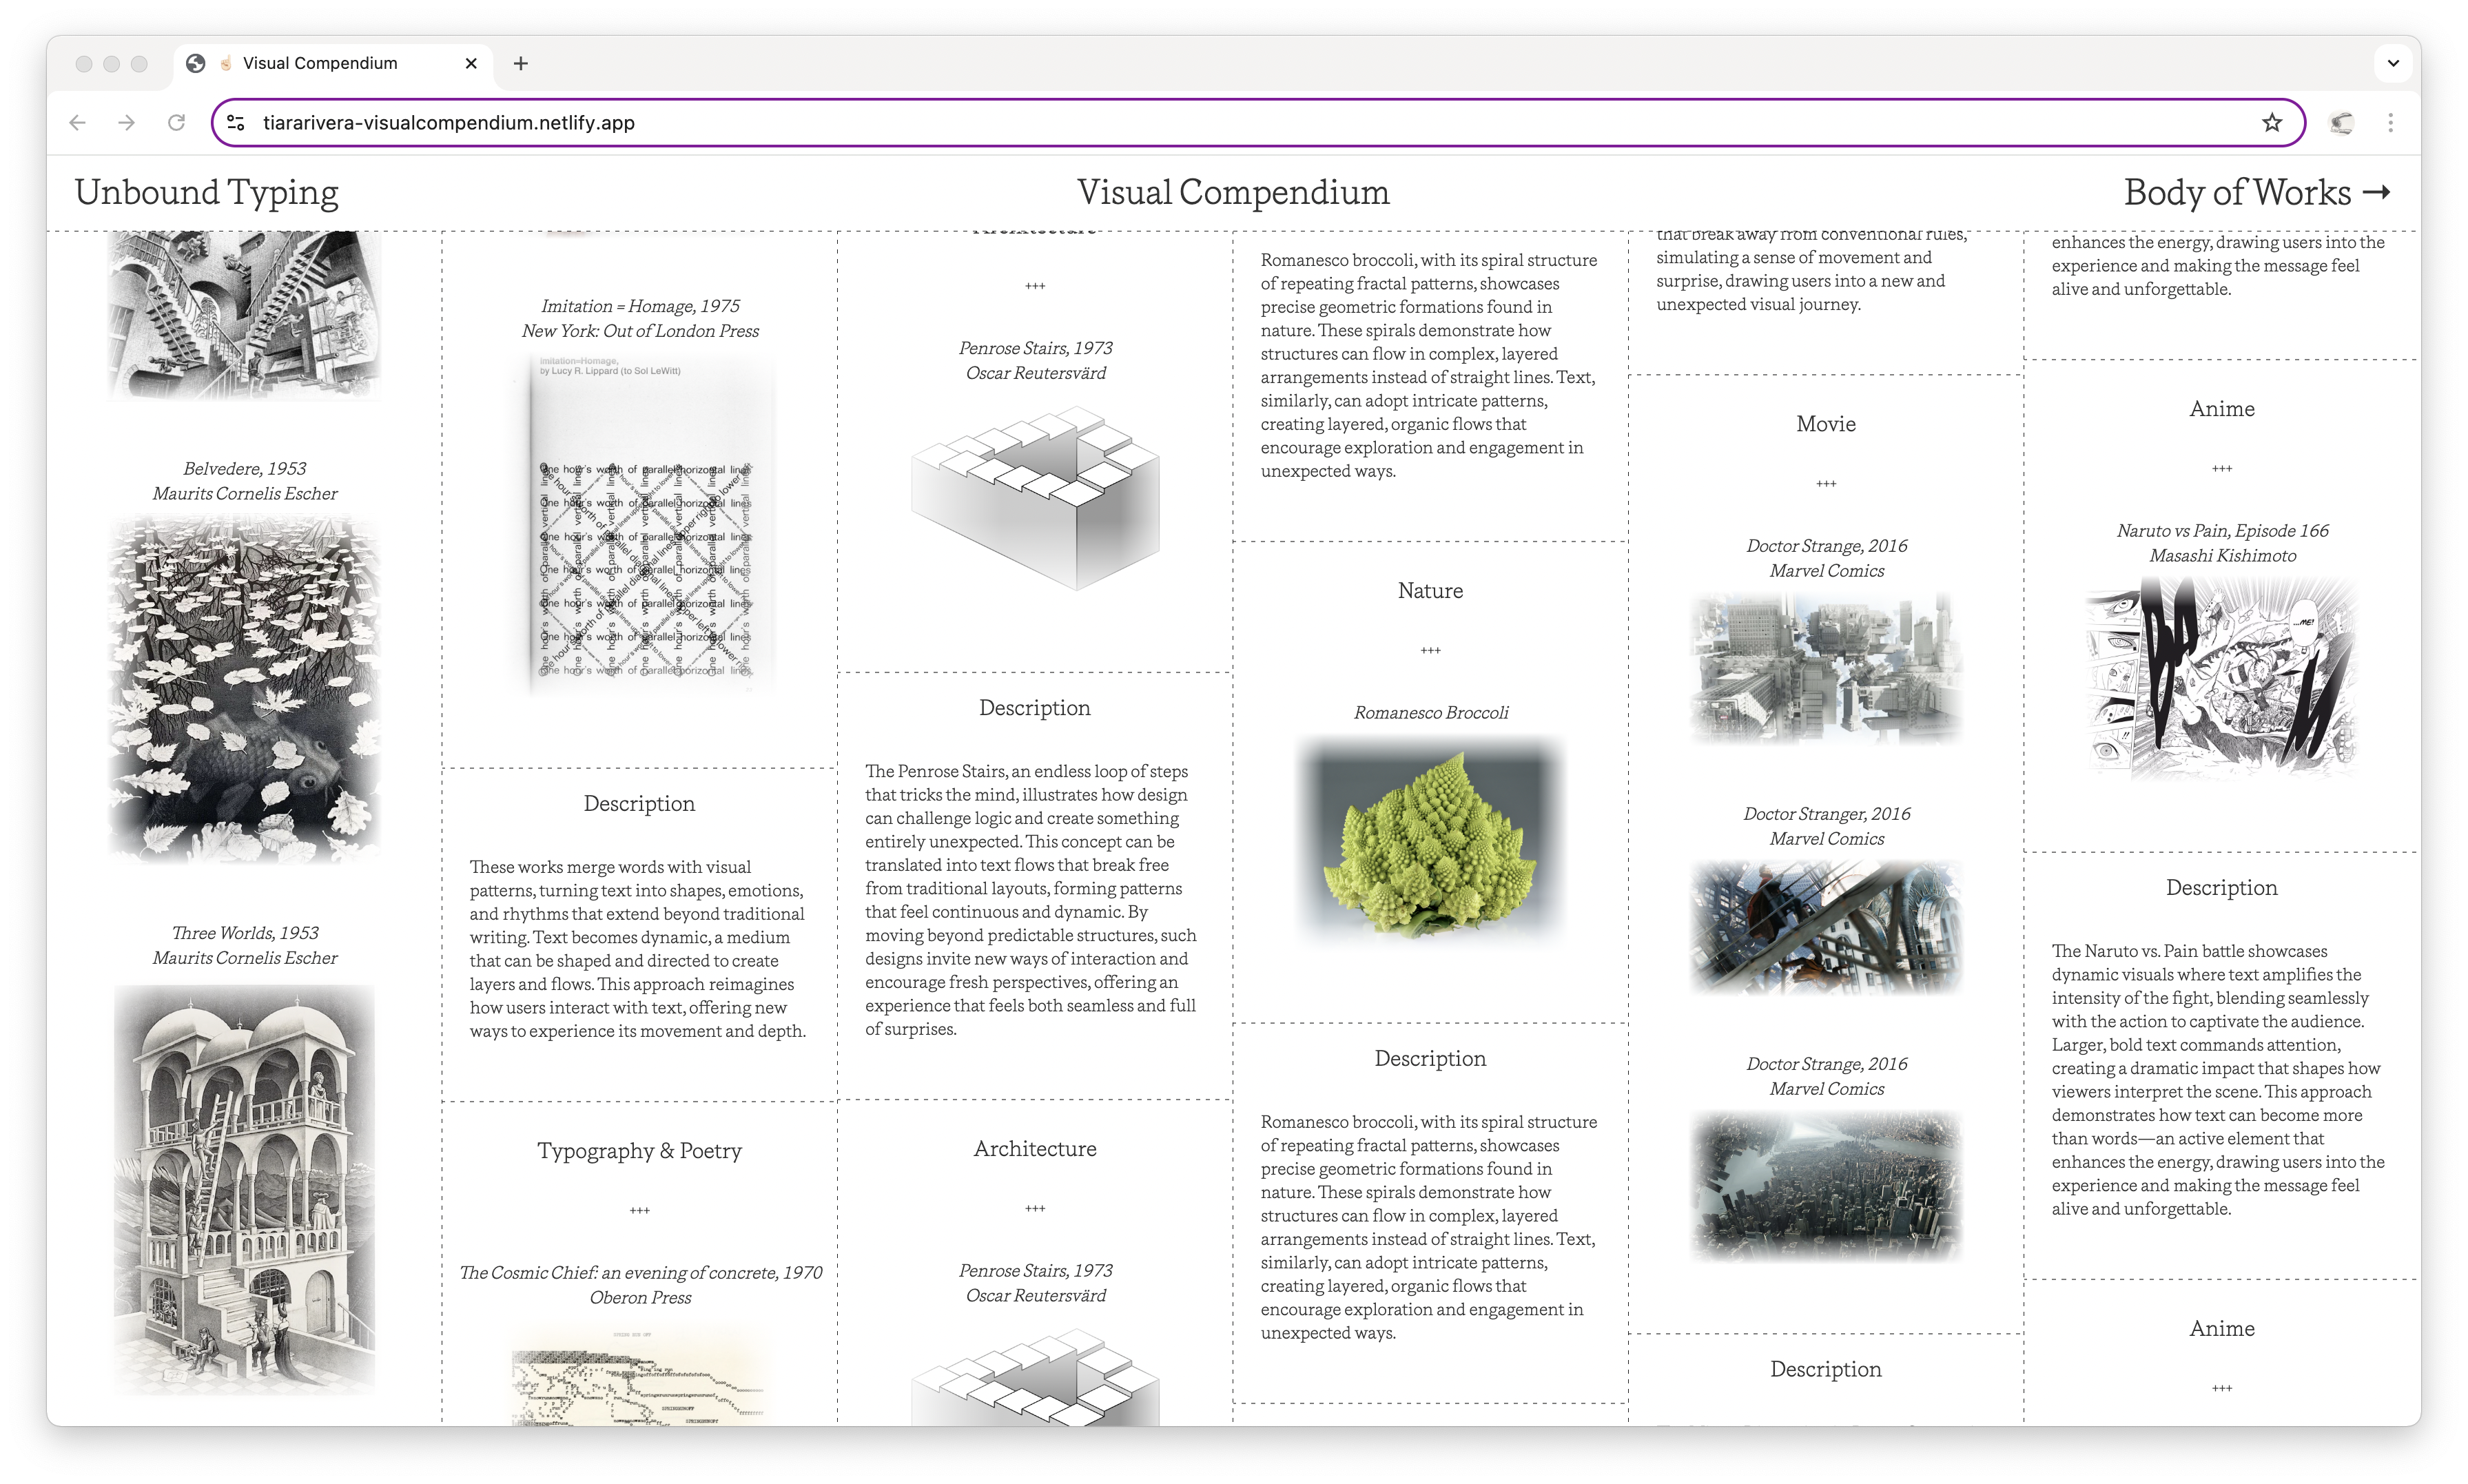Go to Body of Works

[2257, 192]
